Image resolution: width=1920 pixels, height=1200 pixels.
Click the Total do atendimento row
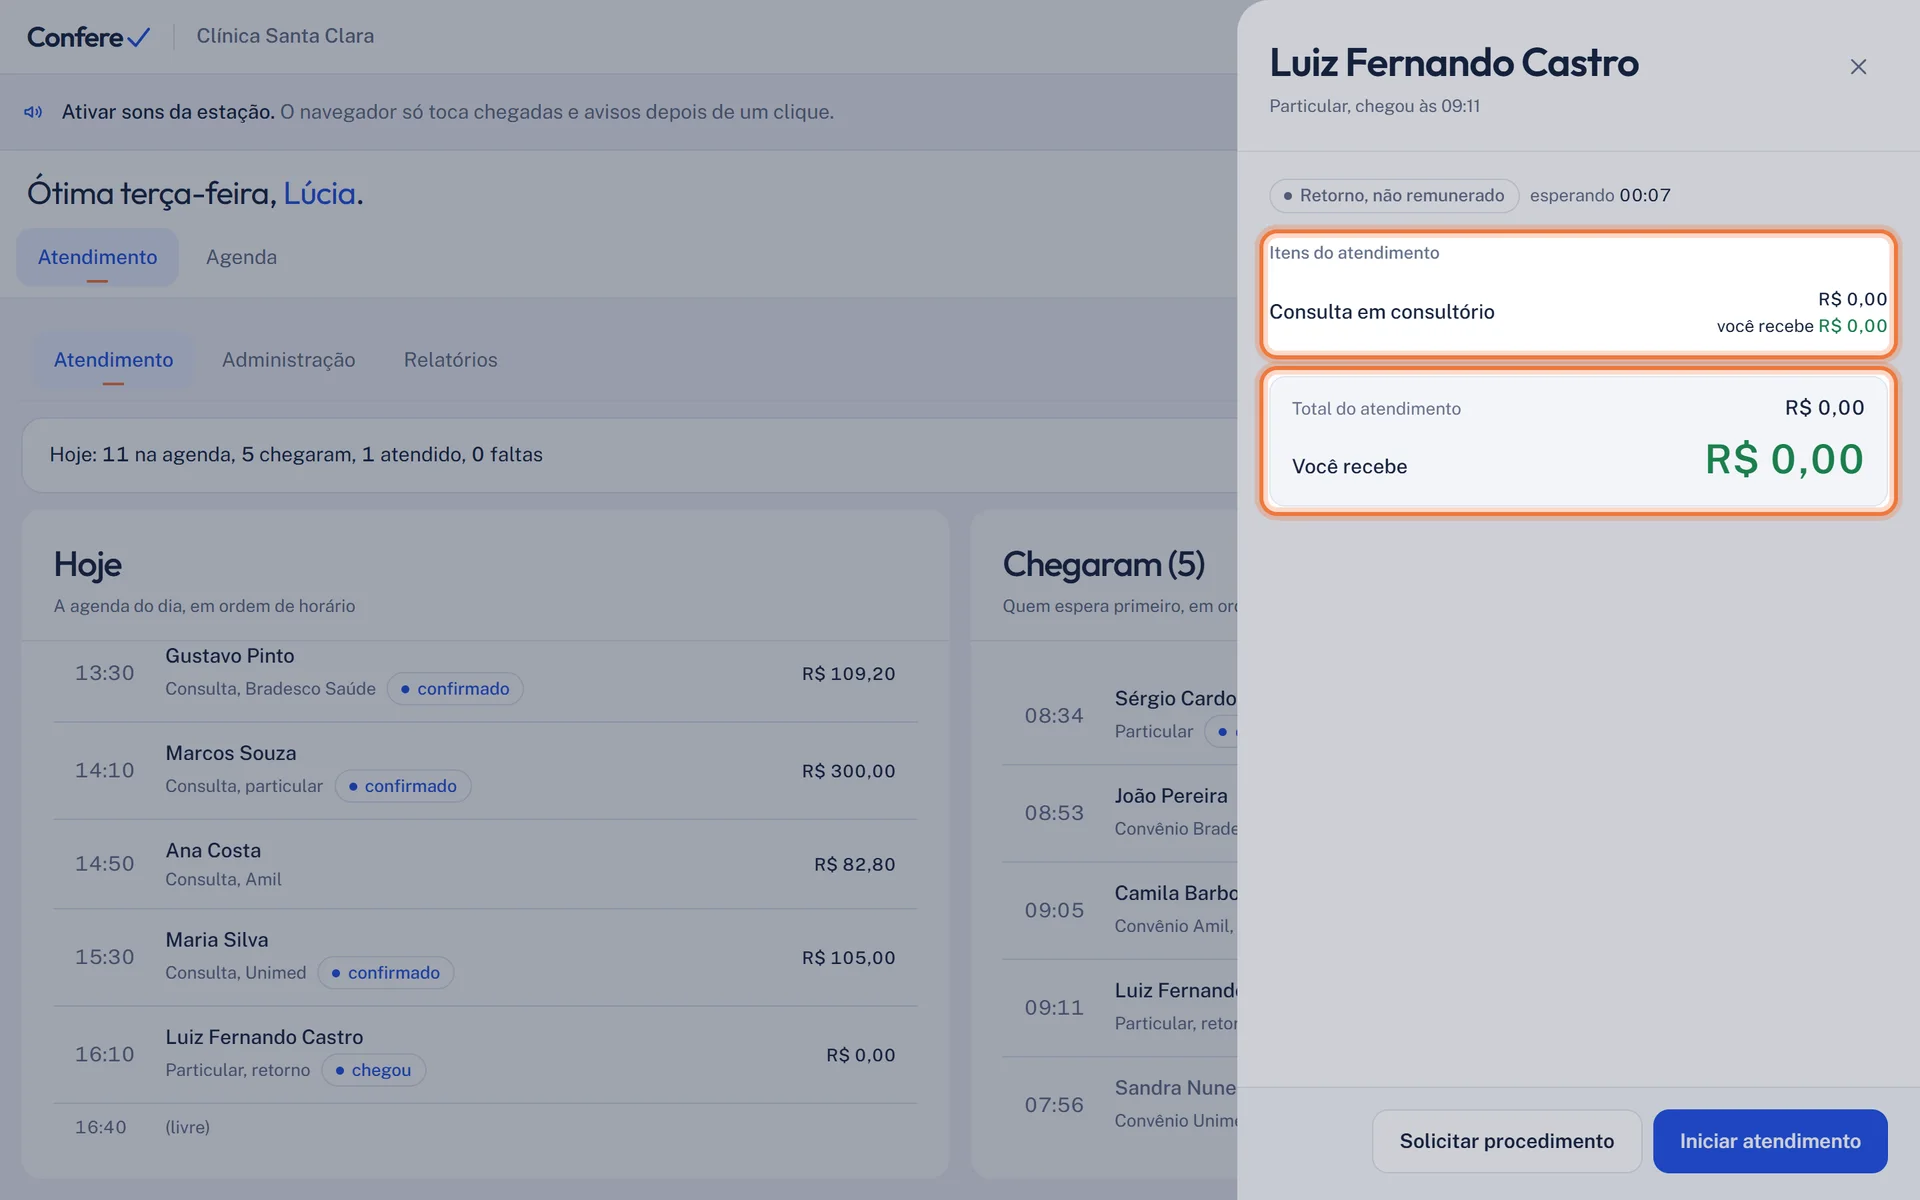[x=1578, y=408]
